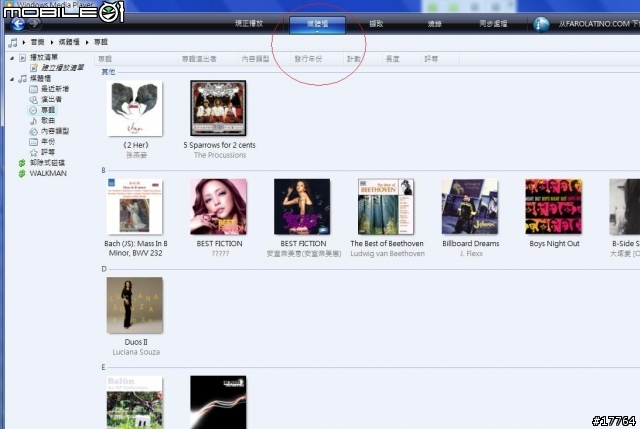The height and width of the screenshot is (429, 640).
Task: Collapse the 媒體櫃 tree node in sidebar
Action: tap(12, 79)
